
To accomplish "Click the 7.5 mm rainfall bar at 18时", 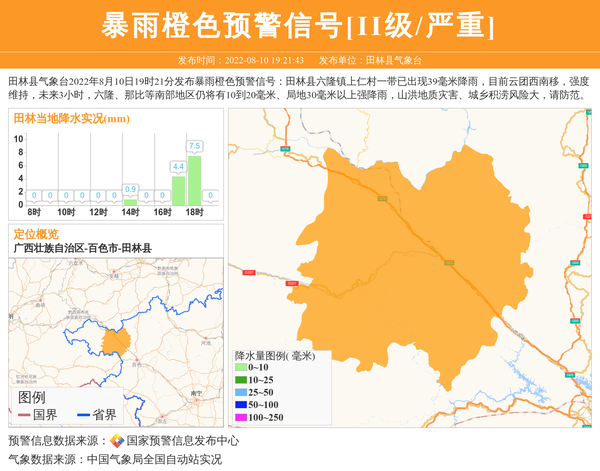I will click(x=194, y=181).
